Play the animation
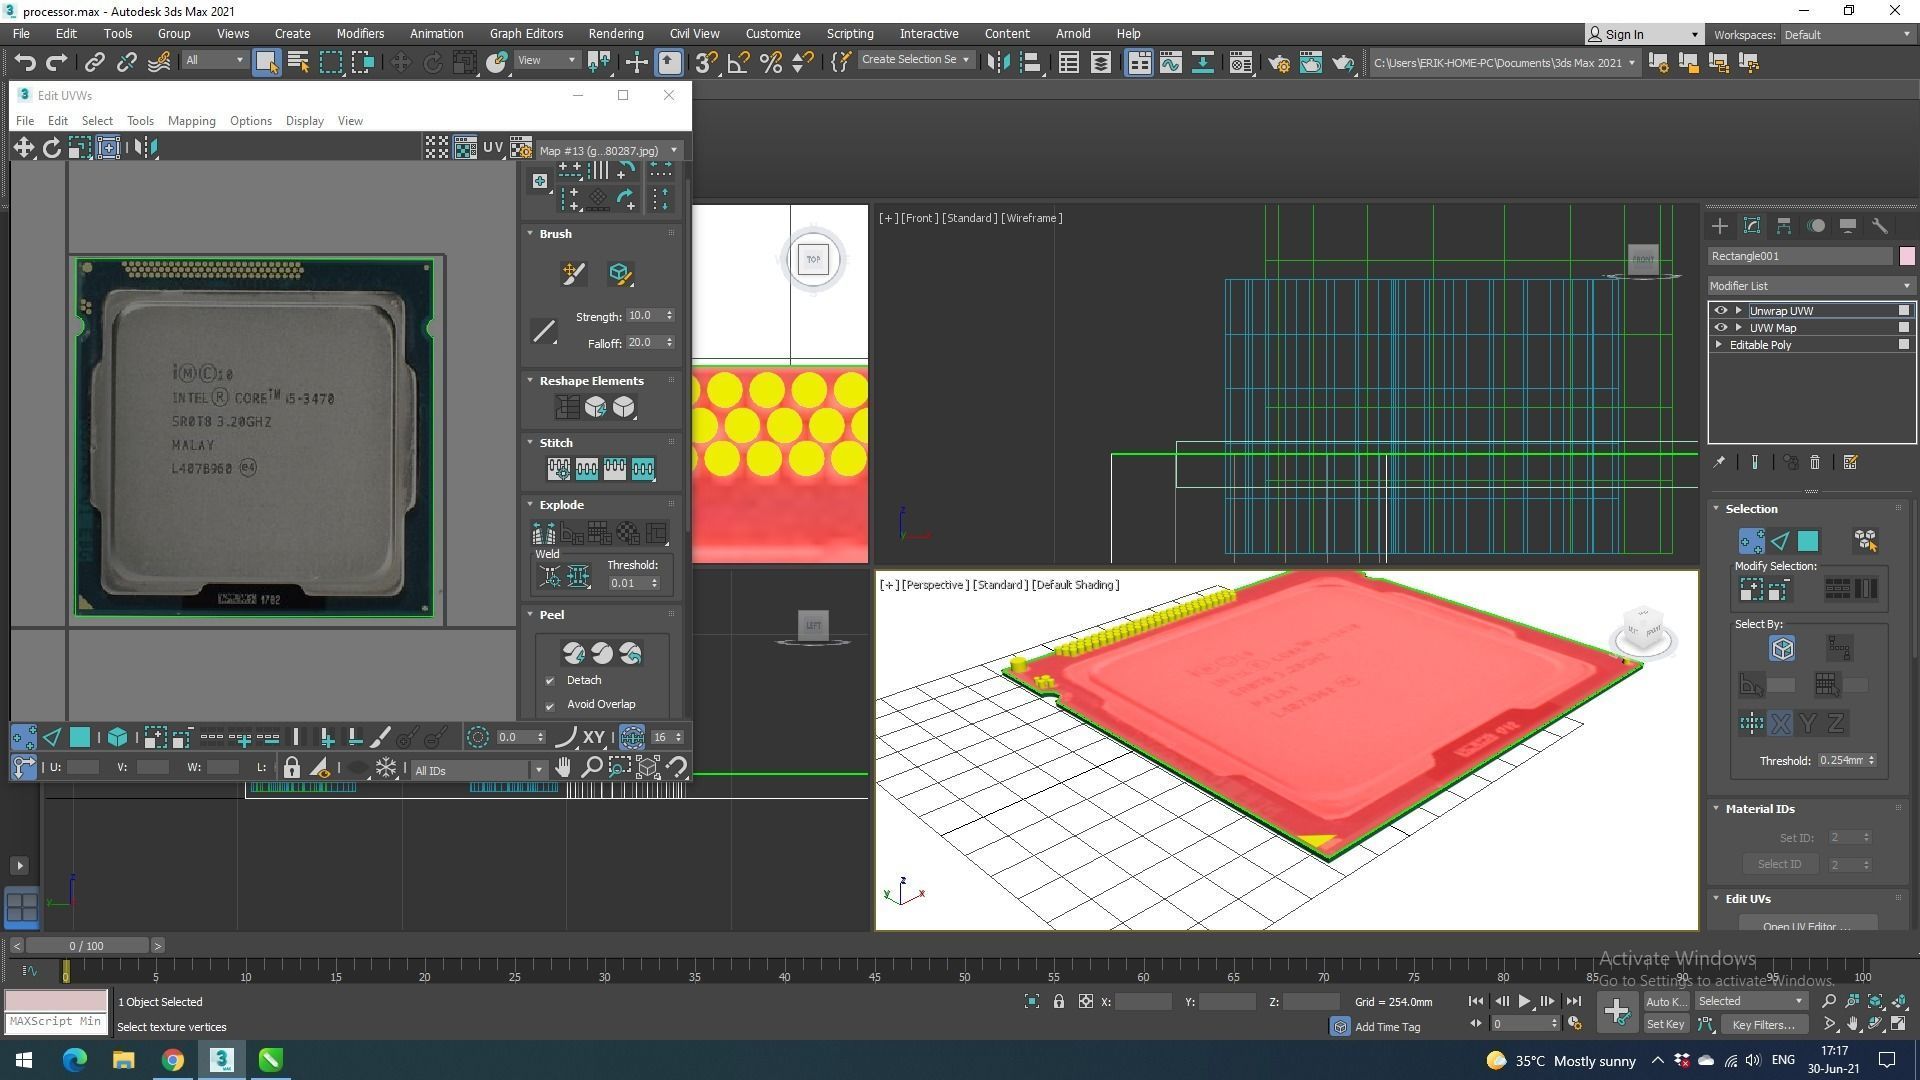This screenshot has width=1920, height=1080. 1524,1001
